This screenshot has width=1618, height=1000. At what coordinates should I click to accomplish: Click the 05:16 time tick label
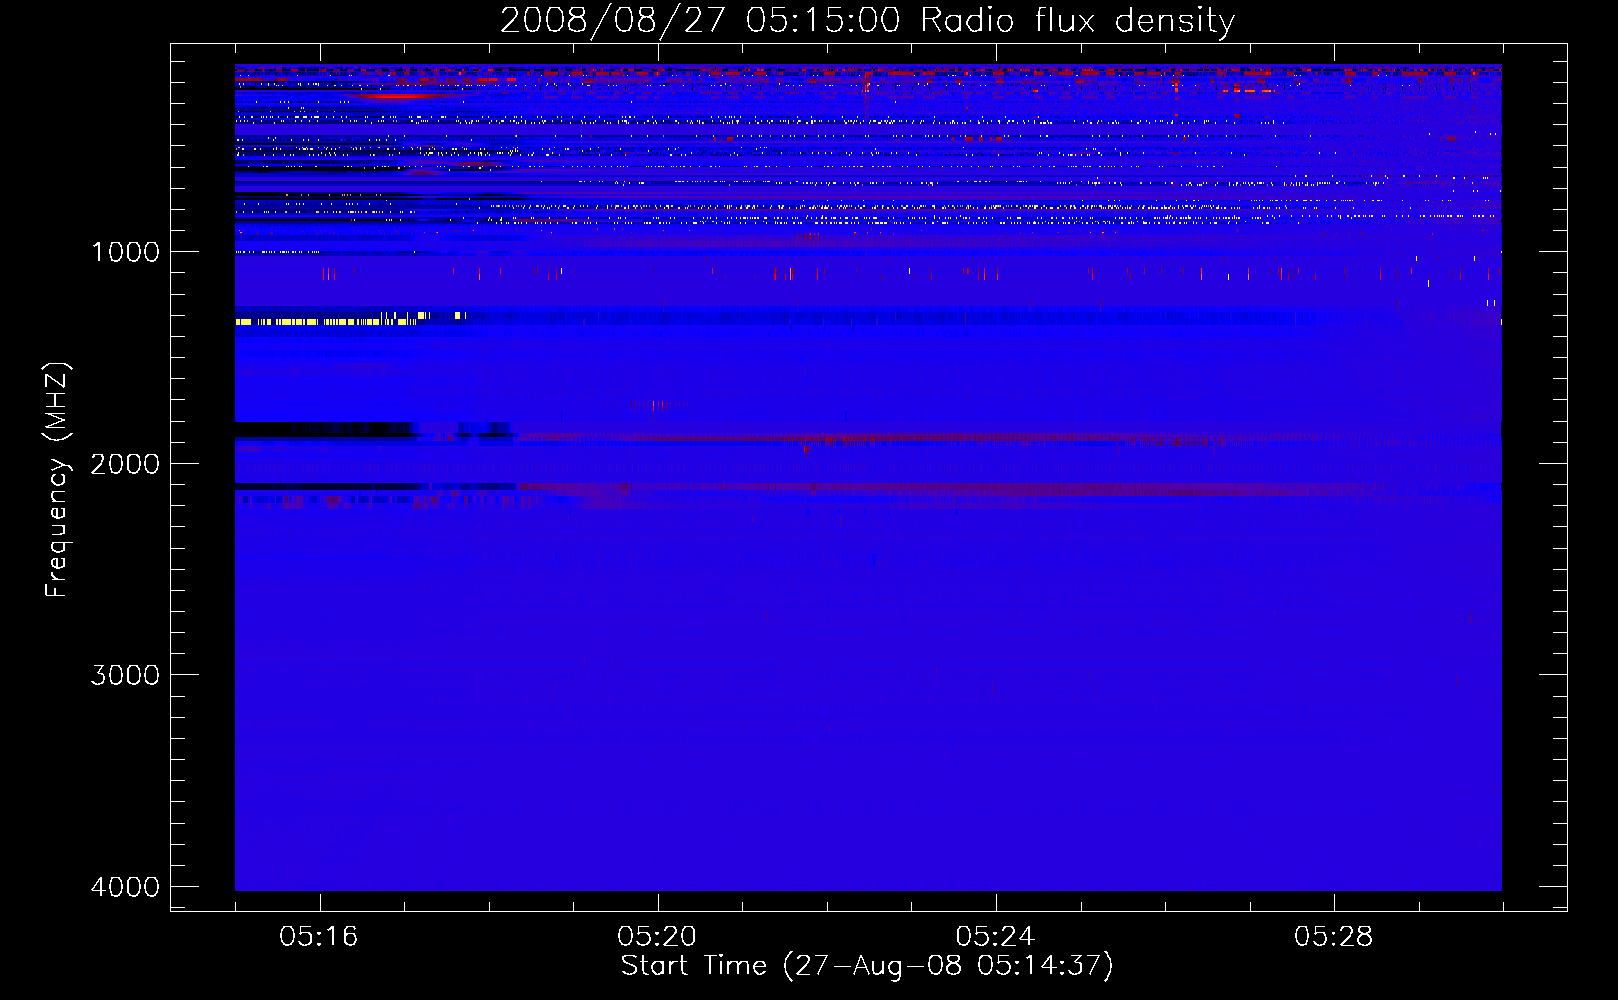click(x=319, y=937)
